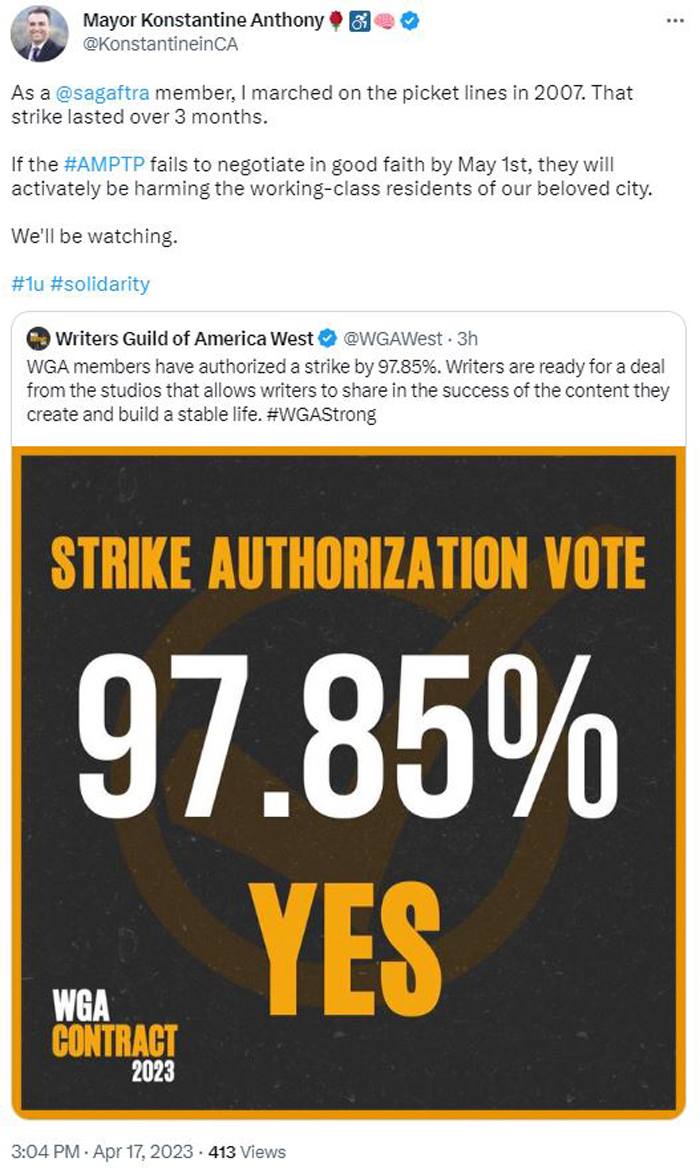The image size is (700, 1174).
Task: Click the Writers Guild of America West avatar
Action: tap(38, 338)
